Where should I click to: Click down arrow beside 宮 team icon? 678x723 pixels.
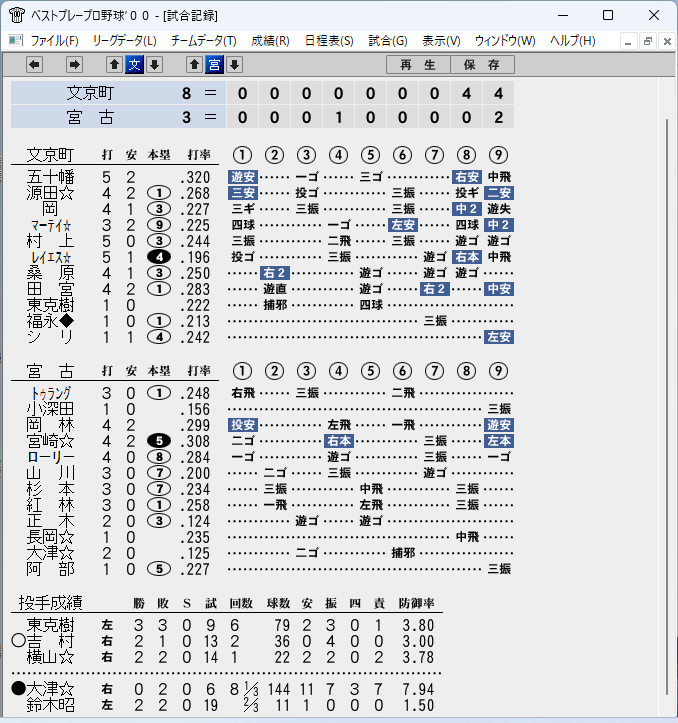pos(234,65)
